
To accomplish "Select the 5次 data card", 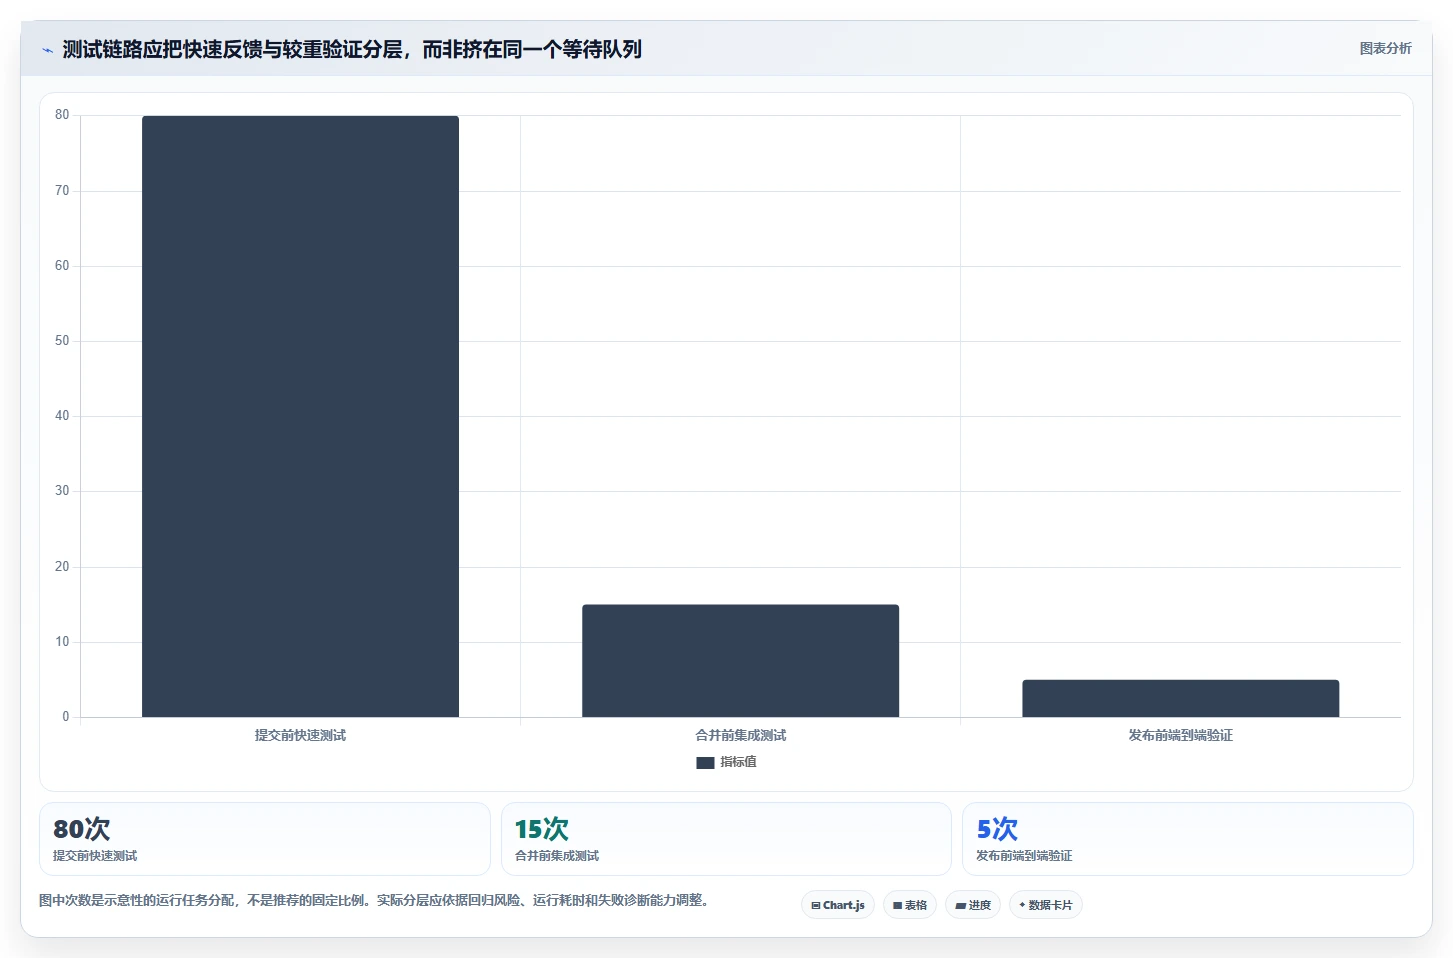I will click(1187, 839).
